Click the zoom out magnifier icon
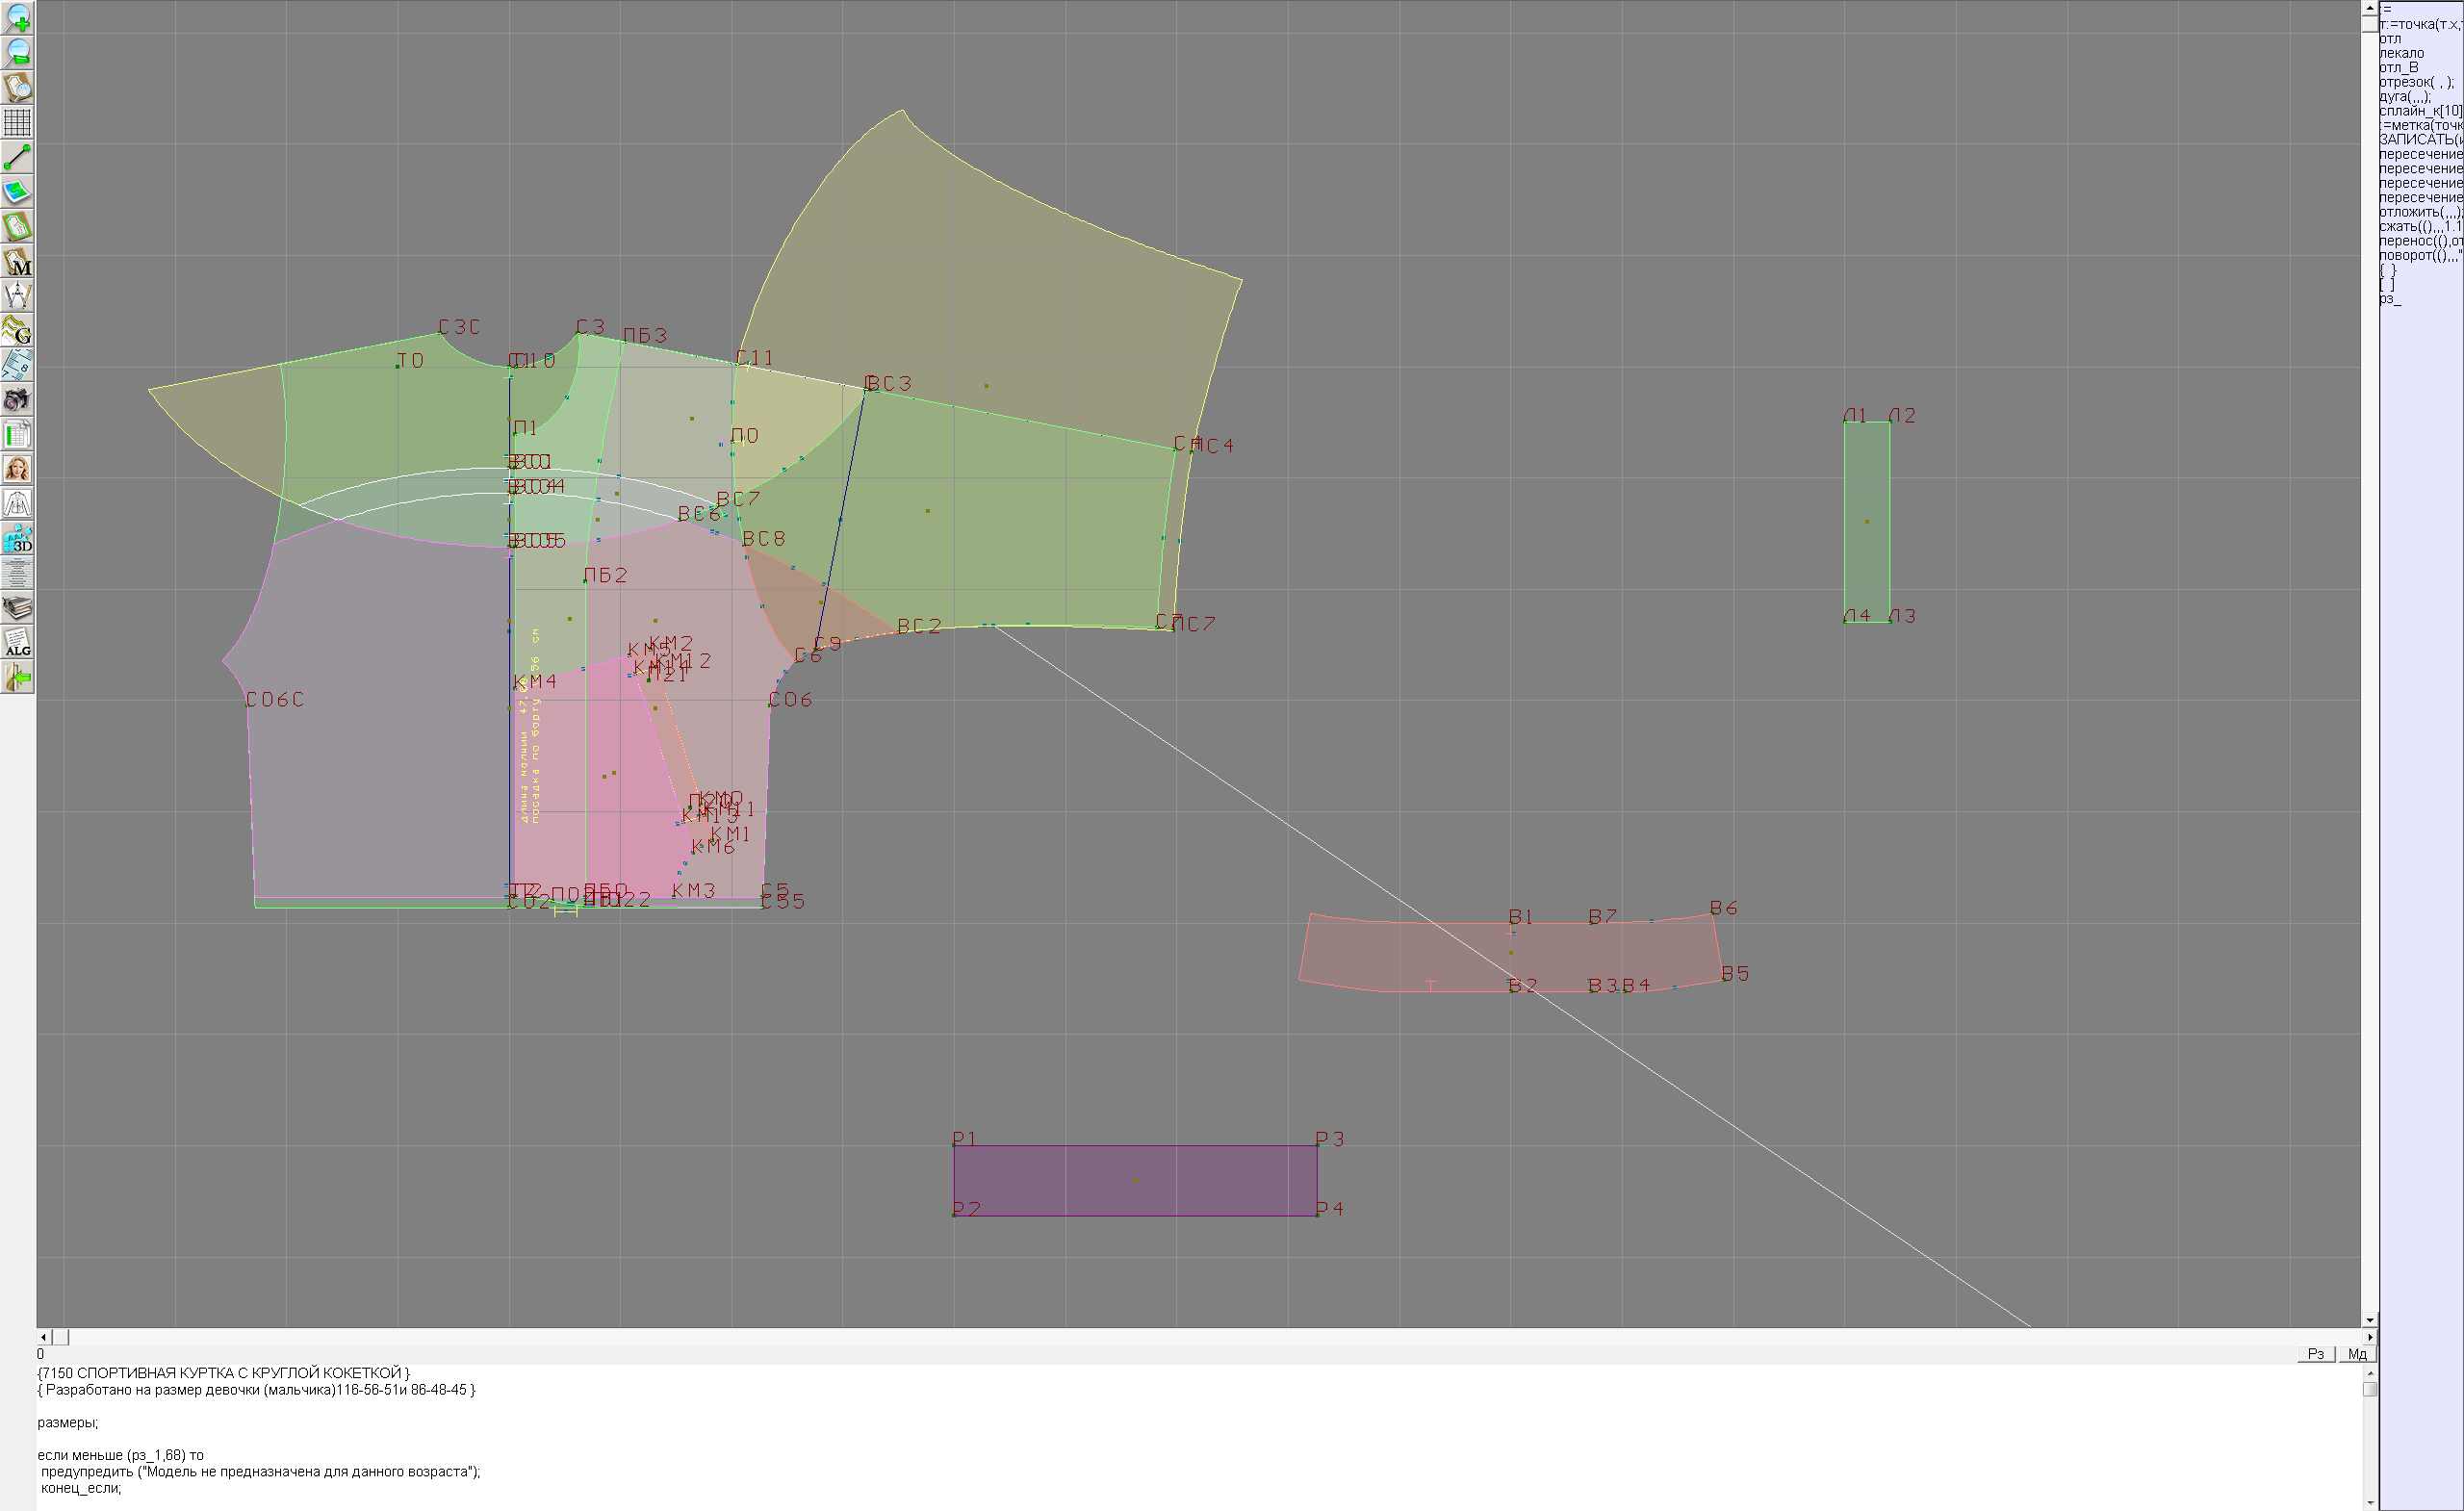The width and height of the screenshot is (2464, 1511). (18, 53)
